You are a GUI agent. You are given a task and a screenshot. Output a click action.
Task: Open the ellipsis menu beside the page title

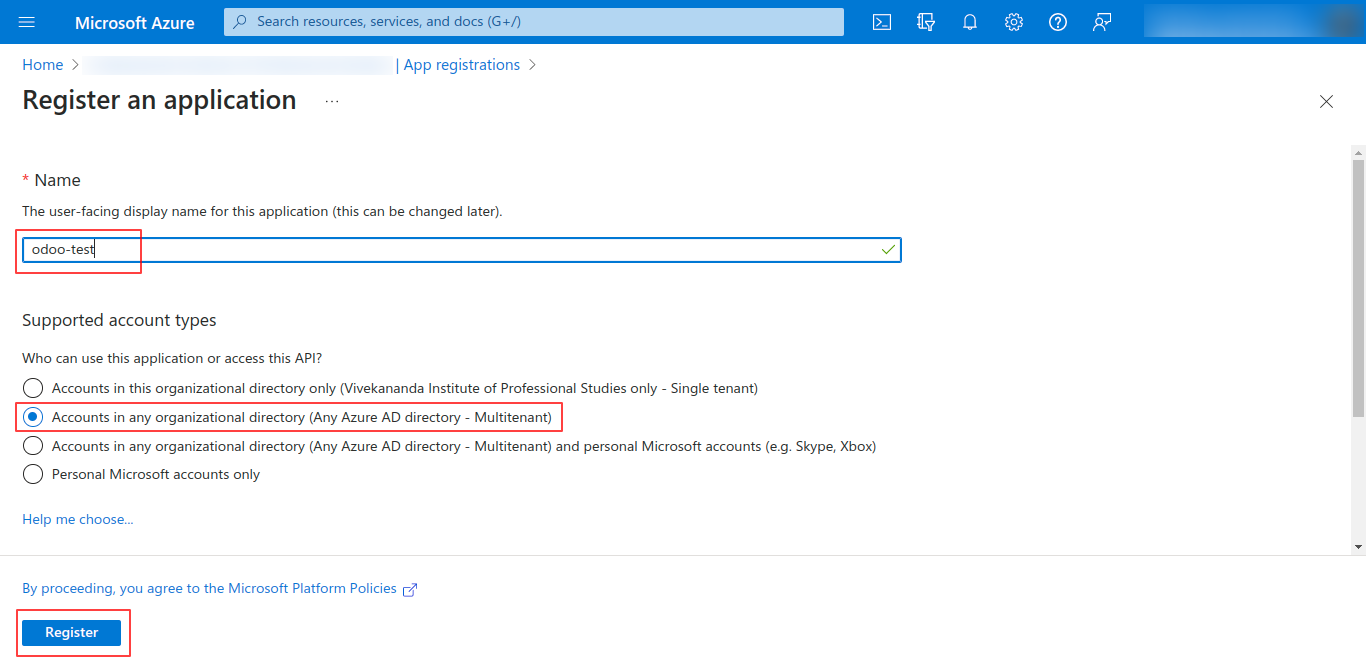332,101
